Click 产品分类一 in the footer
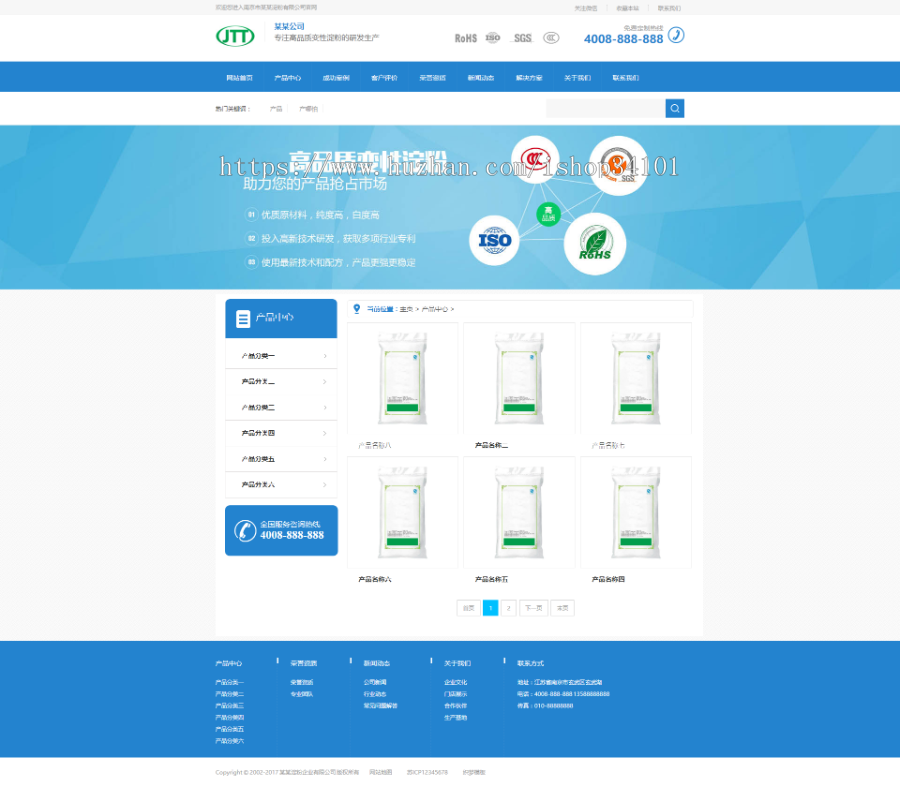The width and height of the screenshot is (900, 787). tap(230, 683)
